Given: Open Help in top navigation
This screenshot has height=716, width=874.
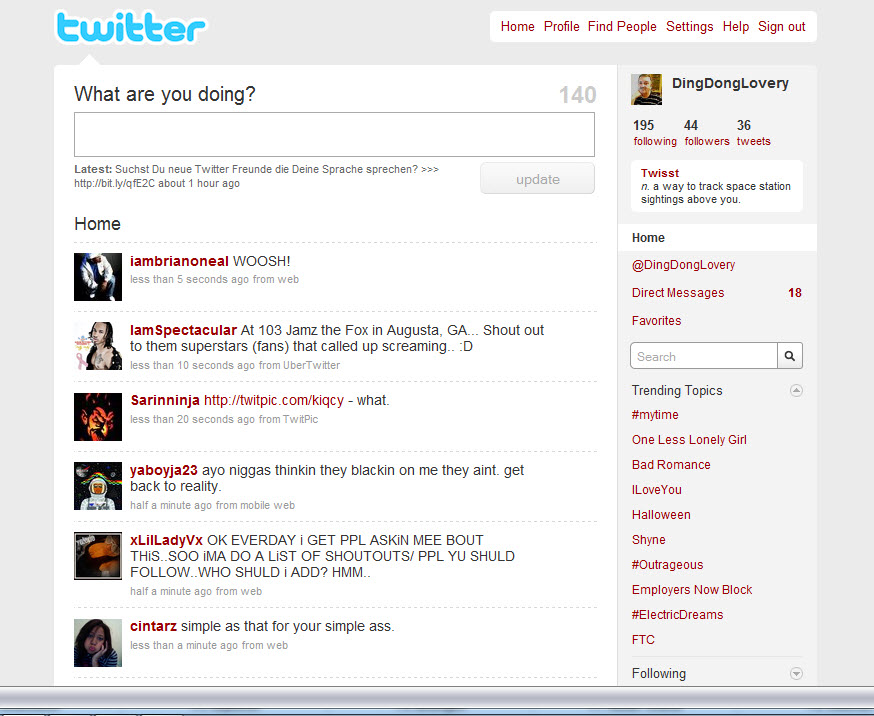Looking at the screenshot, I should [736, 26].
